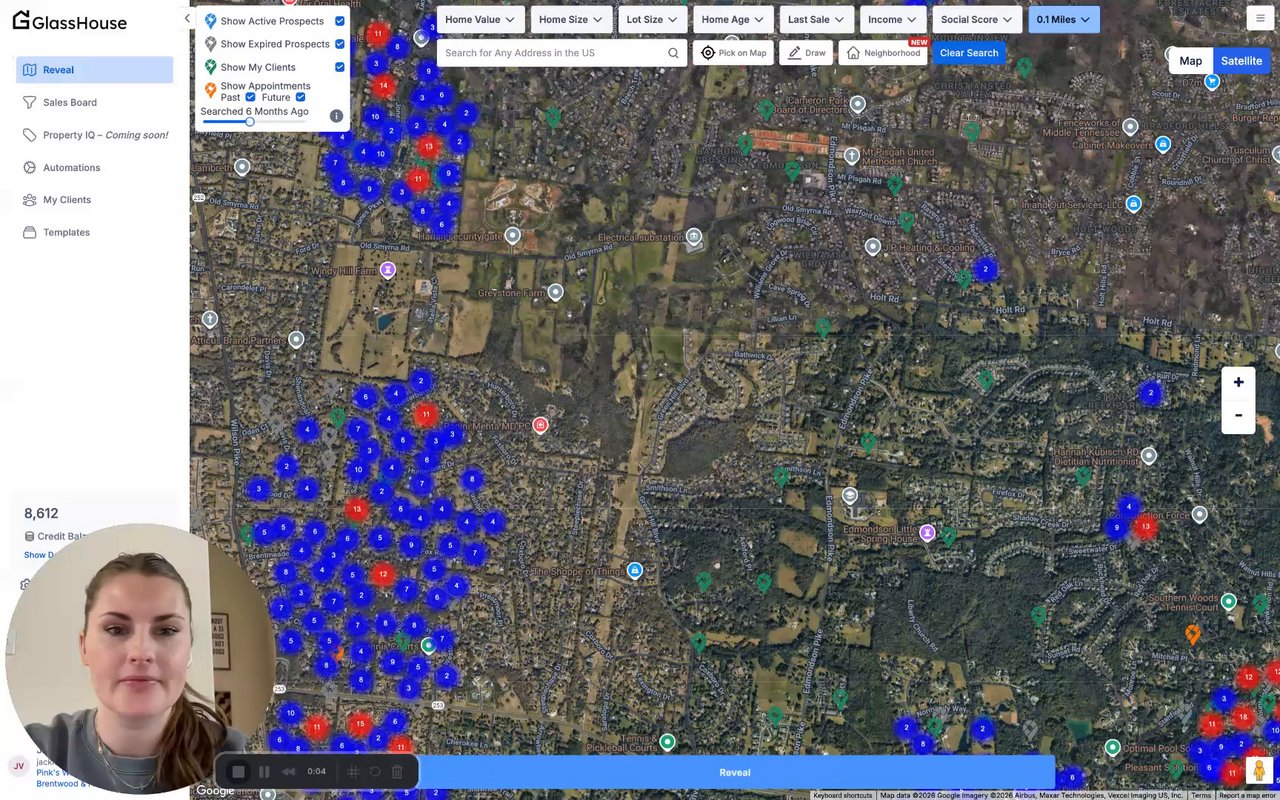Click the restart recording icon
The image size is (1280, 800).
coord(375,771)
